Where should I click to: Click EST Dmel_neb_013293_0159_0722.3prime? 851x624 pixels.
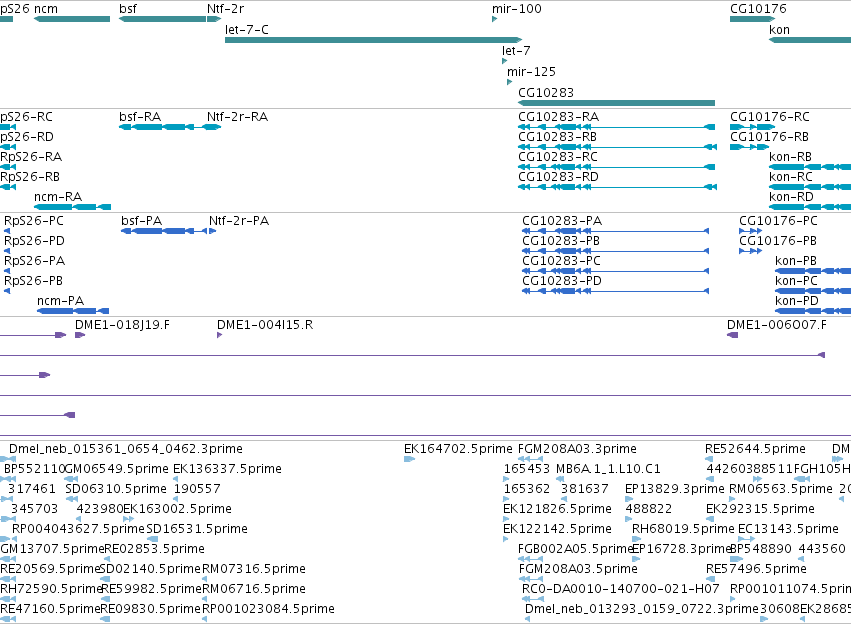(x=642, y=609)
